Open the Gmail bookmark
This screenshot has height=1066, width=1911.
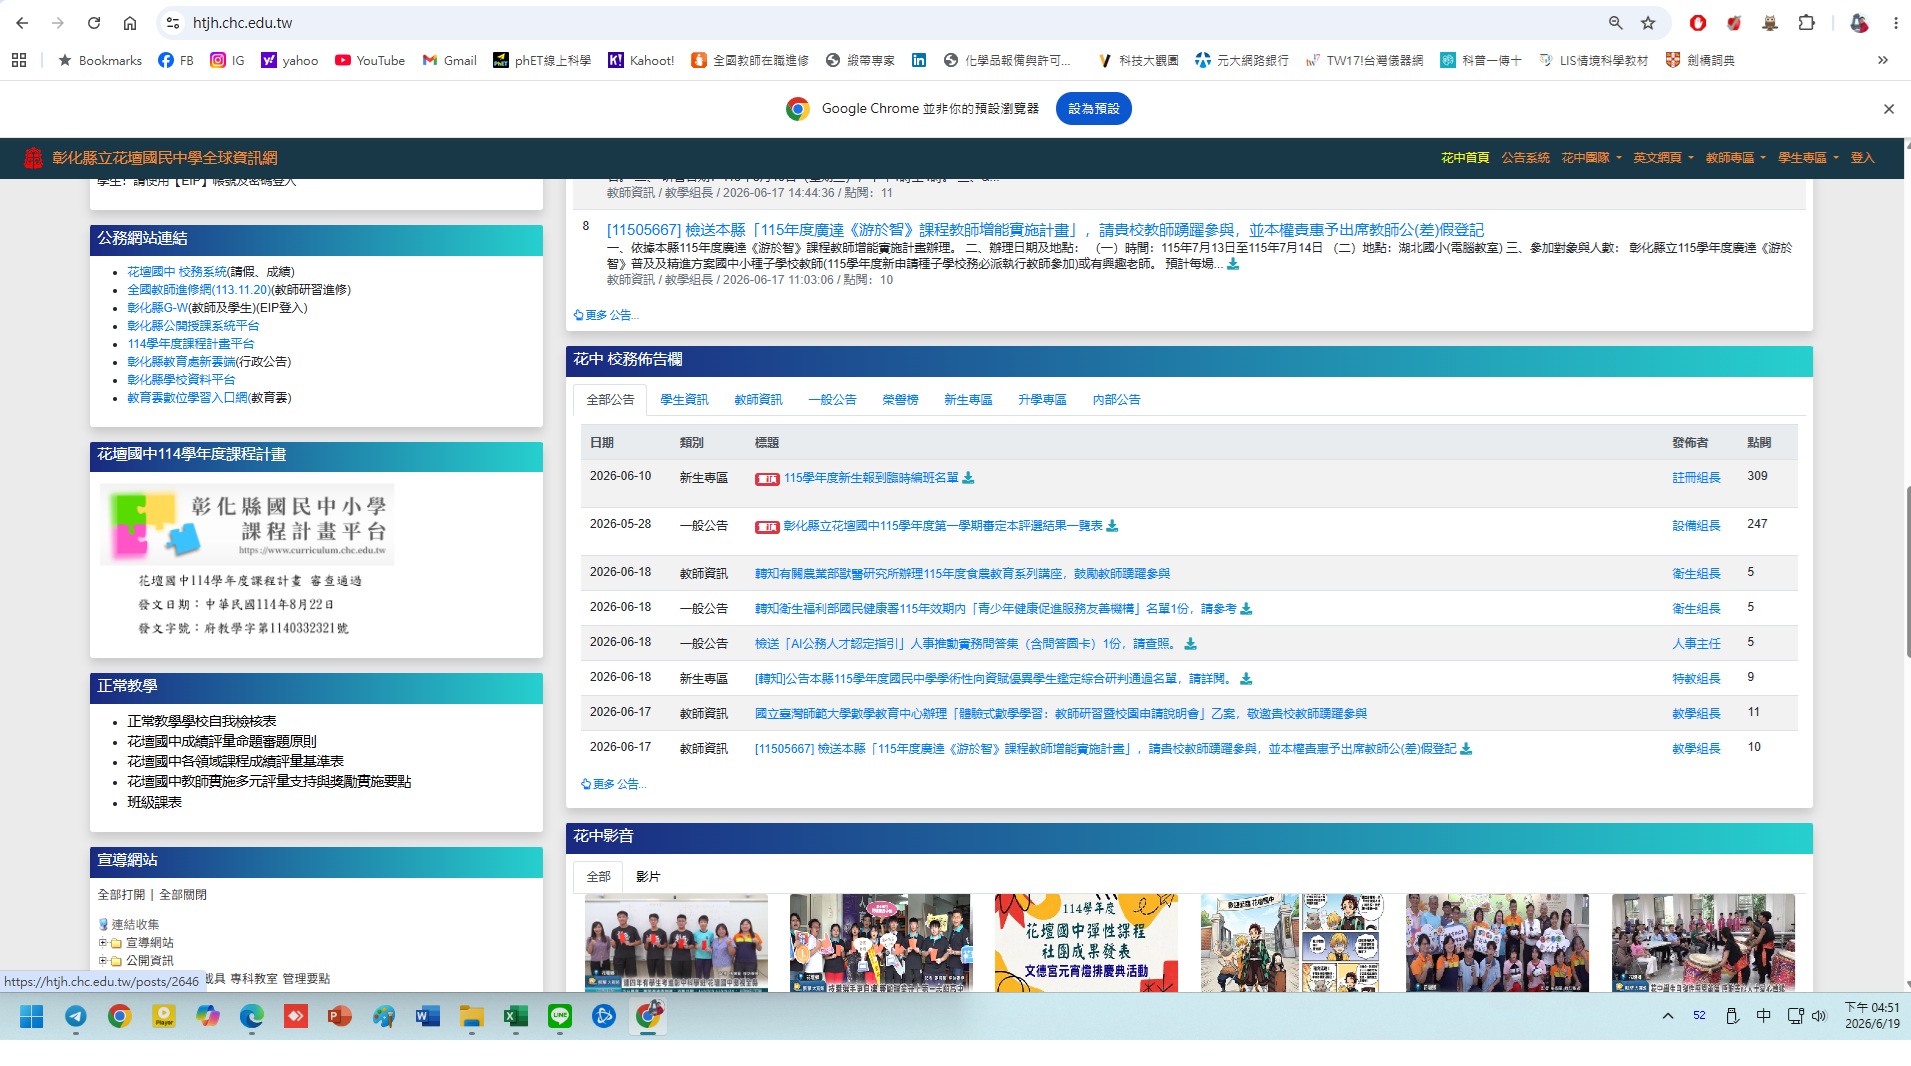[449, 60]
